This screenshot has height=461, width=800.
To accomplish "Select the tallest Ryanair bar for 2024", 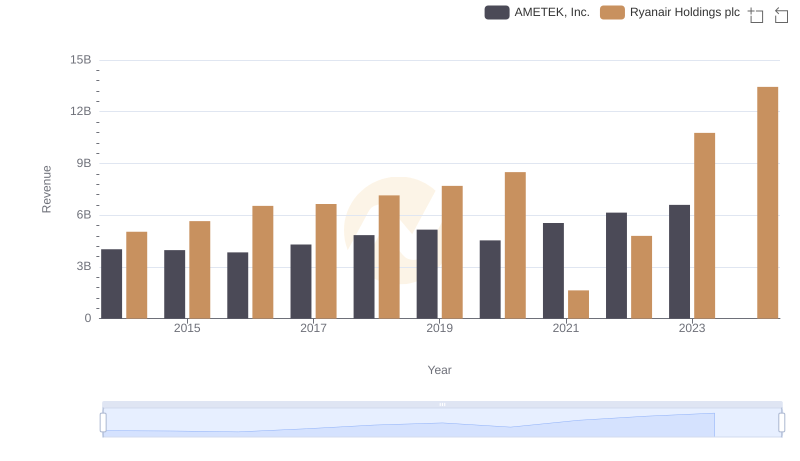I will point(767,202).
